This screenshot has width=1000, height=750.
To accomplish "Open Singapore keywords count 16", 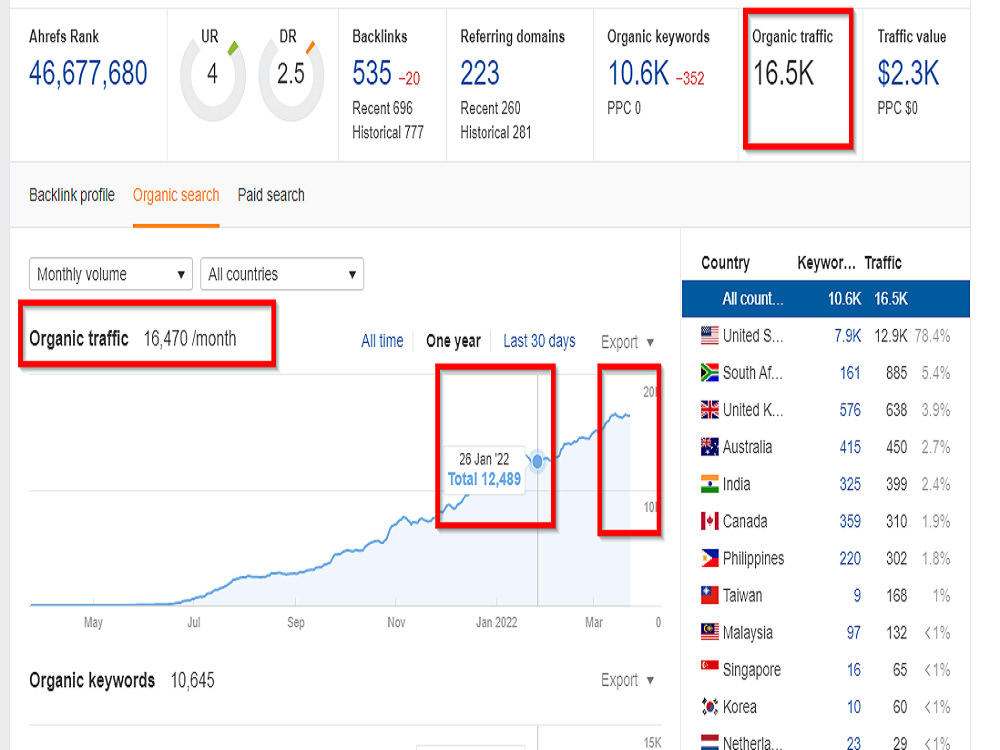I will point(854,670).
